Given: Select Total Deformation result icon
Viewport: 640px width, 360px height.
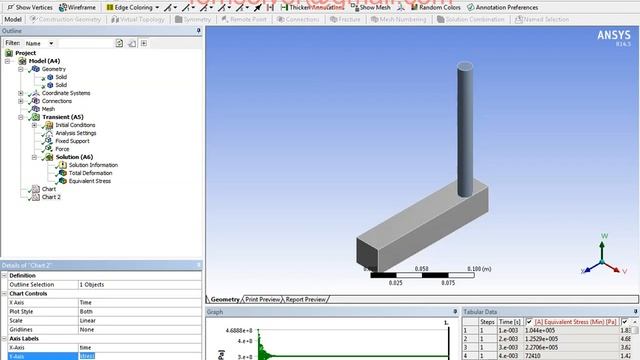Looking at the screenshot, I should [x=62, y=173].
